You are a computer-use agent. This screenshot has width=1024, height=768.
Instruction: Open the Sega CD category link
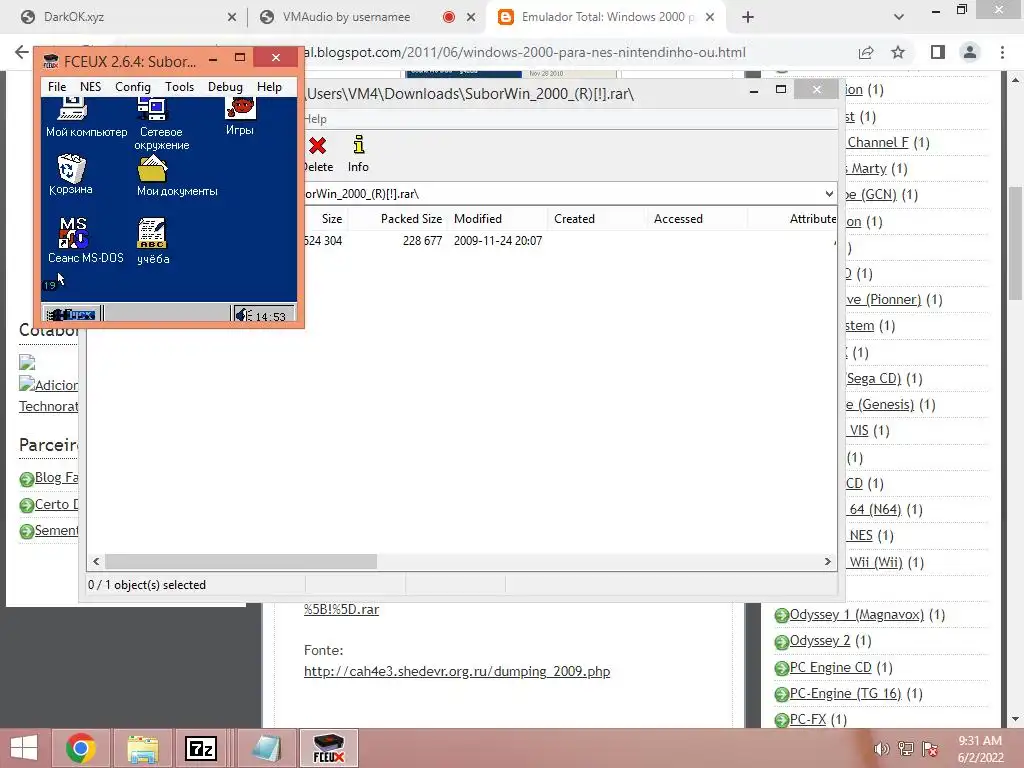pyautogui.click(x=873, y=379)
